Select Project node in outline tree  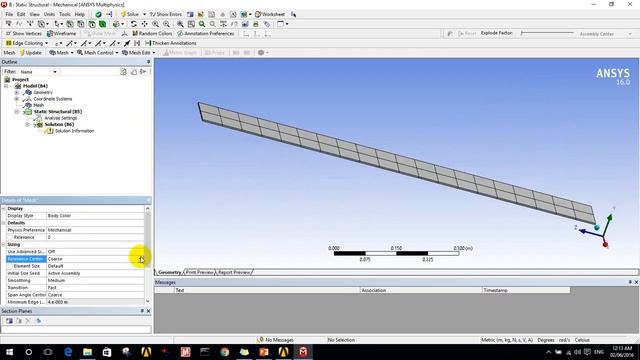click(20, 80)
